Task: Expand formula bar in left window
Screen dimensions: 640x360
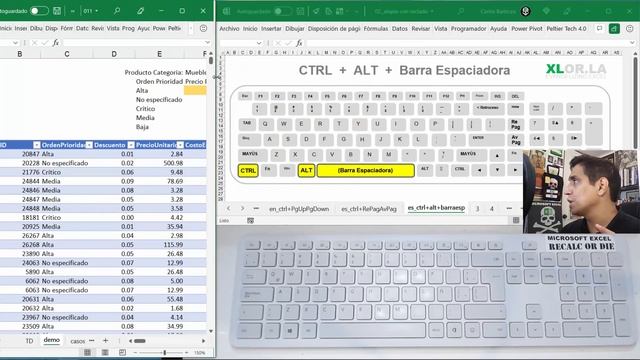Action: point(208,42)
